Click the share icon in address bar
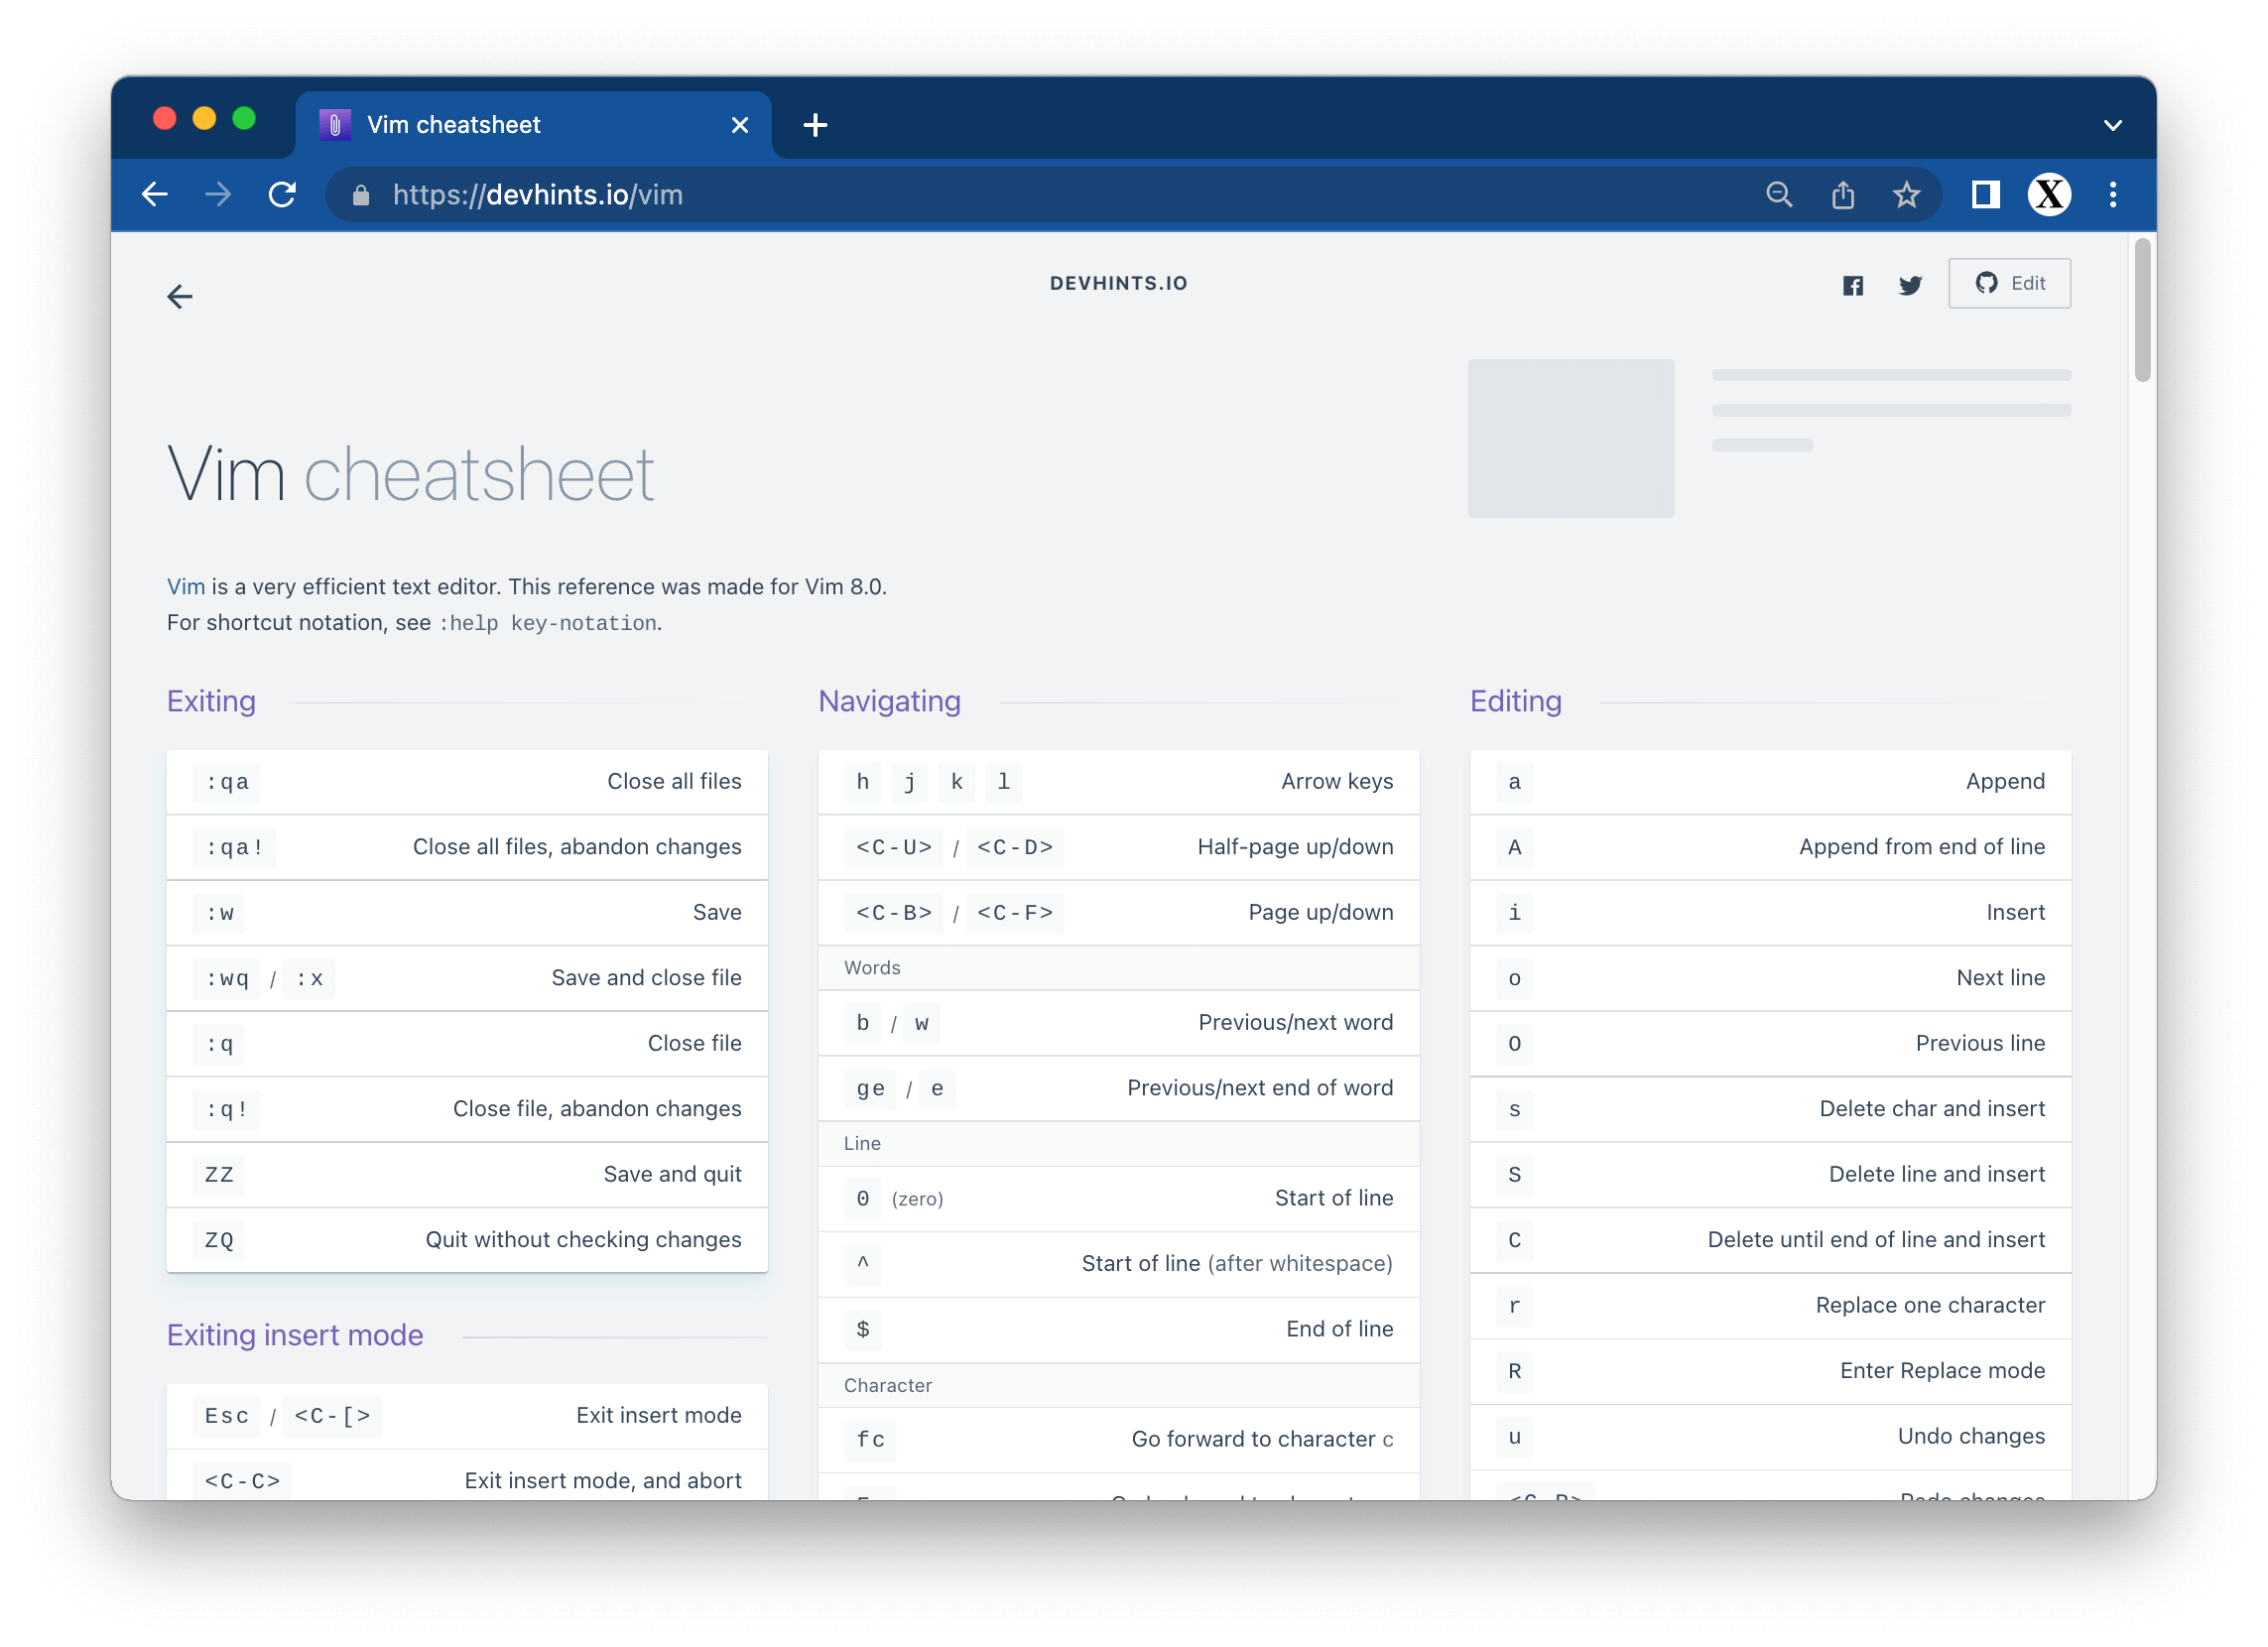Screen dimensions: 2268x1647 click(1842, 194)
